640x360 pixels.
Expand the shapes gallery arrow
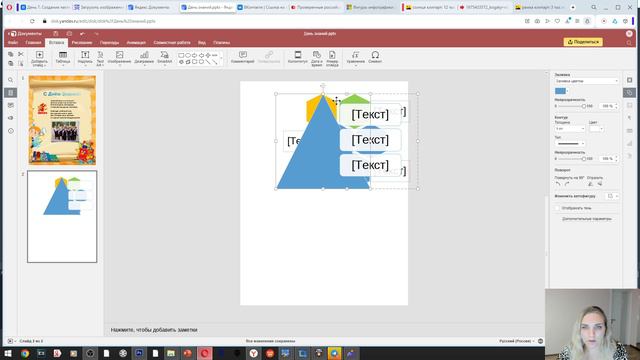(221, 58)
